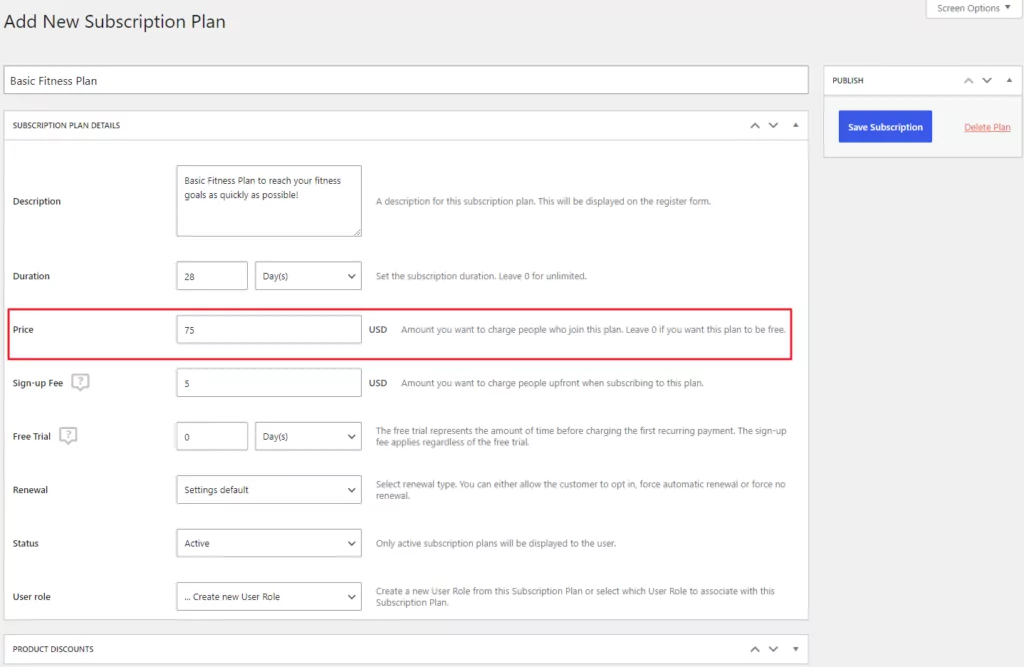
Task: Click the Status field label
Action: click(x=25, y=543)
